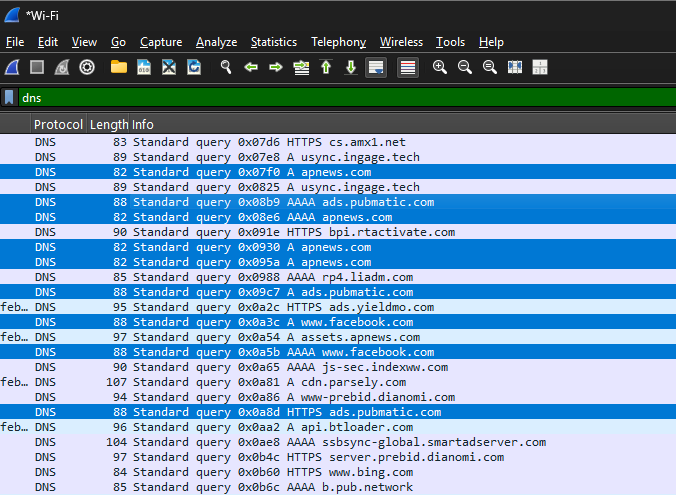The height and width of the screenshot is (495, 676).
Task: Close this capture file icon
Action: click(x=169, y=67)
